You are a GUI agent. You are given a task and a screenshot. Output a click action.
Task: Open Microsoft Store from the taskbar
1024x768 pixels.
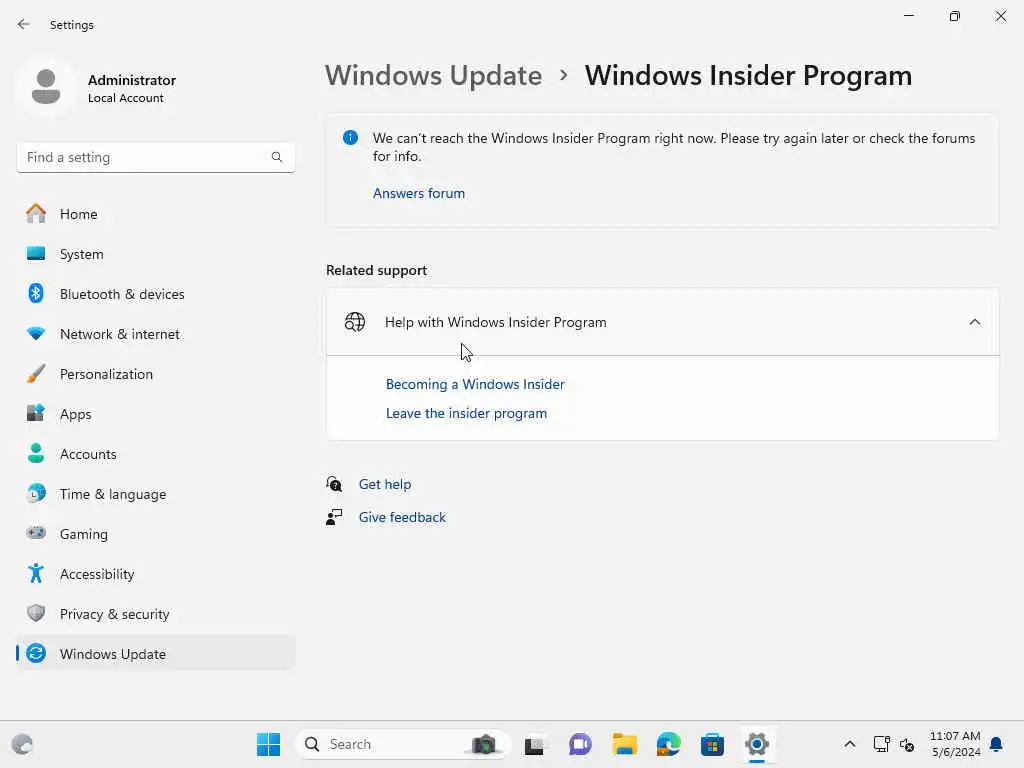point(712,744)
